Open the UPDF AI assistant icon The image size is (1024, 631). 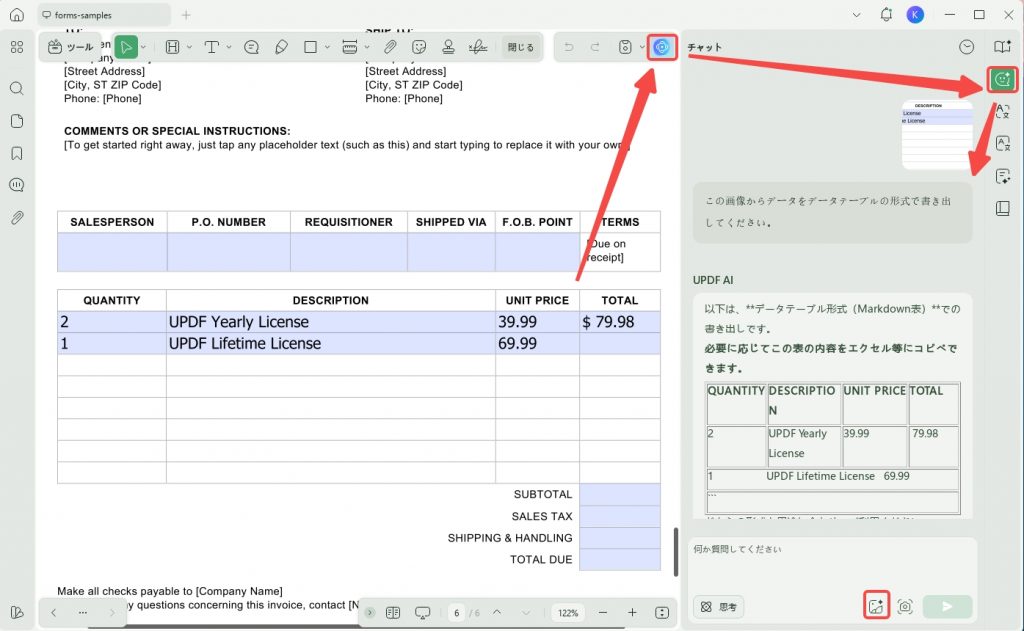point(662,47)
